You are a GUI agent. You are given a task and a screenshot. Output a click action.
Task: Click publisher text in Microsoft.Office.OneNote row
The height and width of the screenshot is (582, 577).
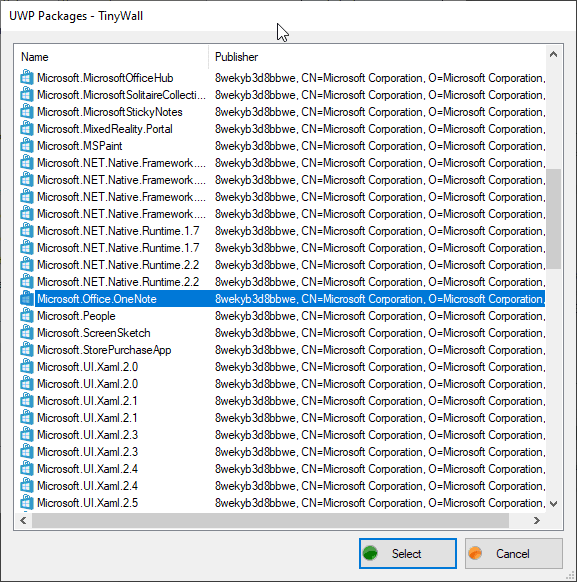click(380, 299)
